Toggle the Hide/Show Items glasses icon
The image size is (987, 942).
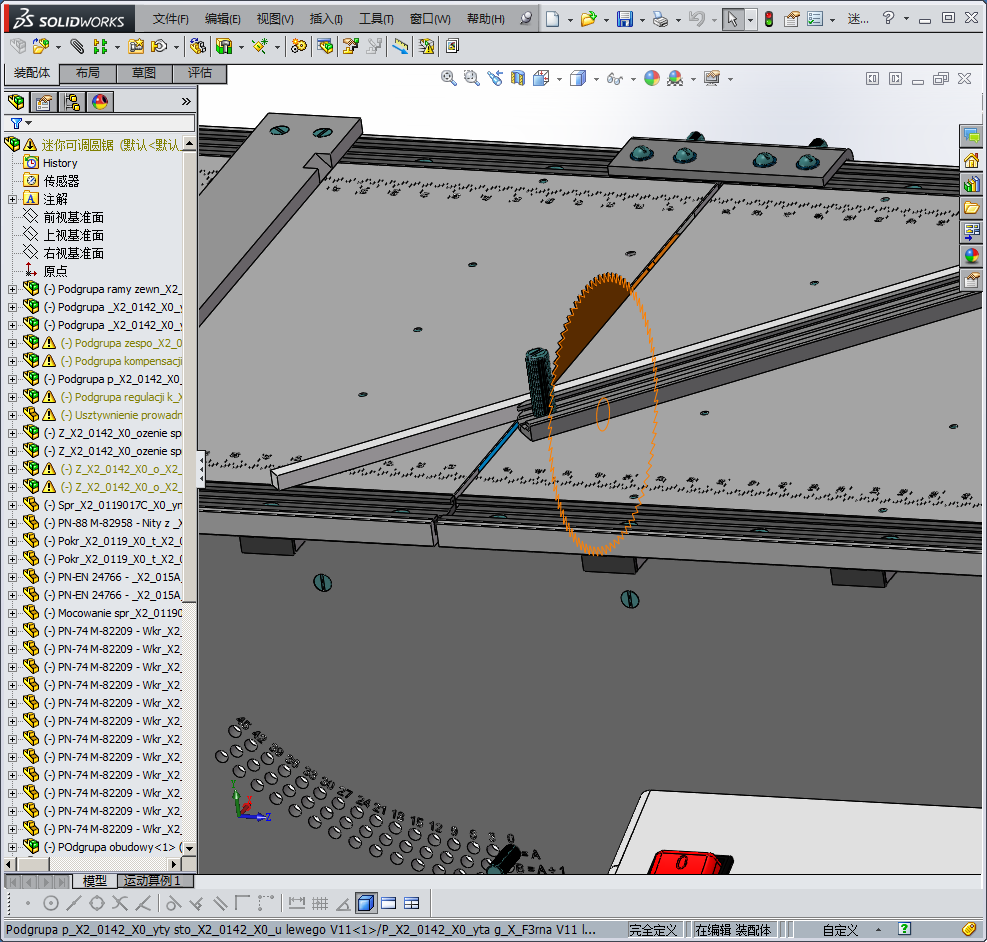click(x=614, y=78)
